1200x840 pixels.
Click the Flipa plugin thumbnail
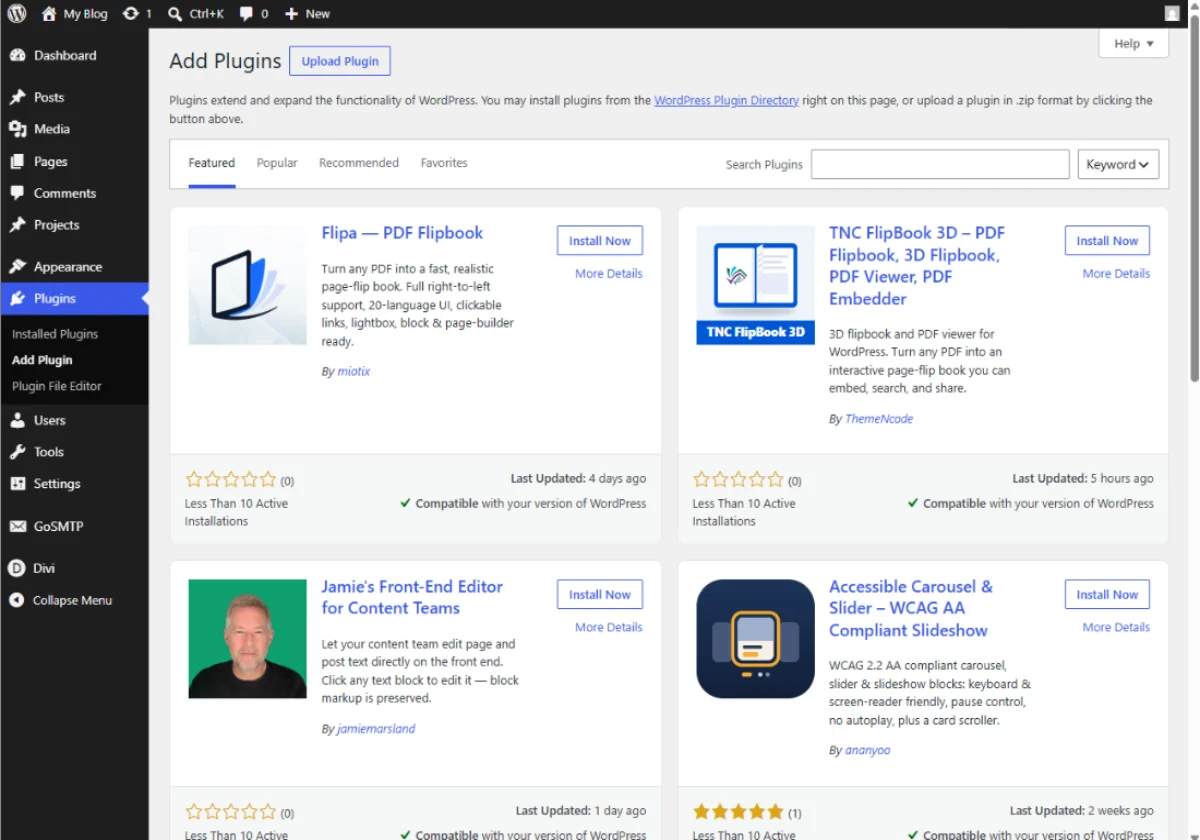point(248,285)
